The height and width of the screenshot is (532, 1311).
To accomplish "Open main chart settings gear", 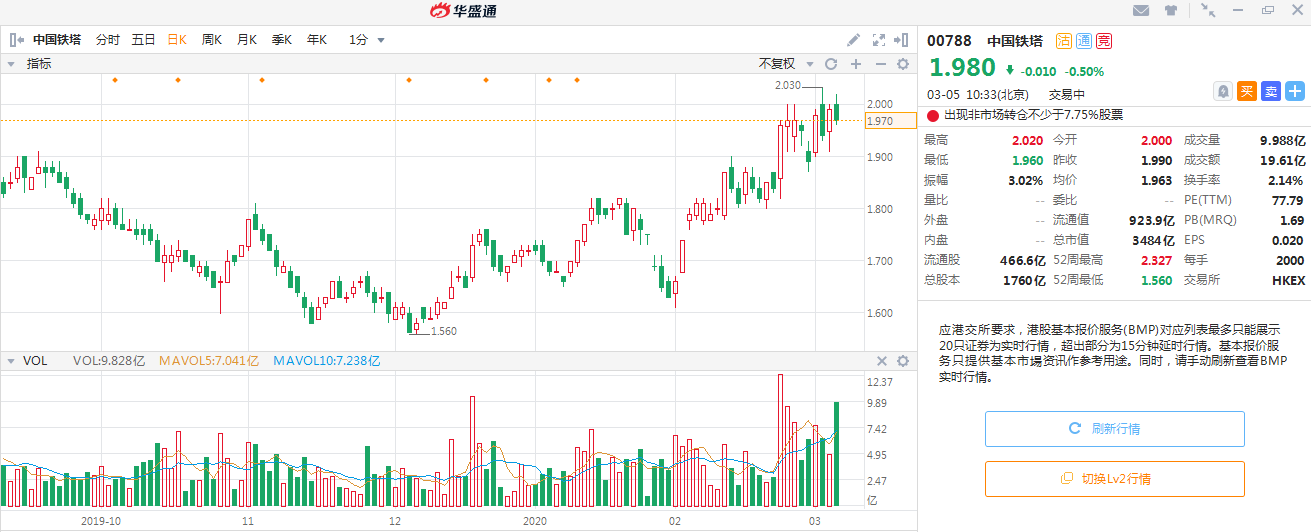I will pos(903,64).
